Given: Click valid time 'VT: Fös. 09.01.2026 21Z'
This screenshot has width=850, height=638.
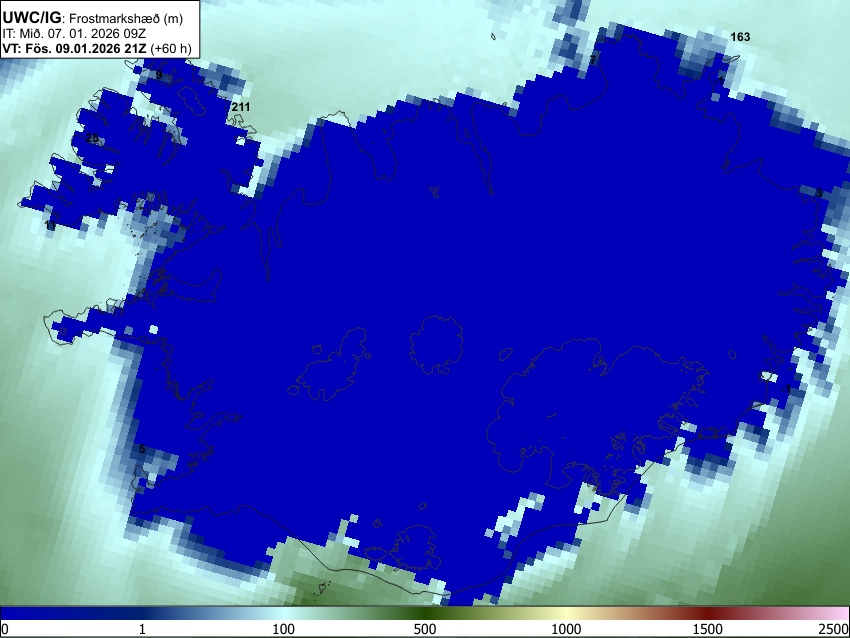Looking at the screenshot, I should click(x=74, y=48).
